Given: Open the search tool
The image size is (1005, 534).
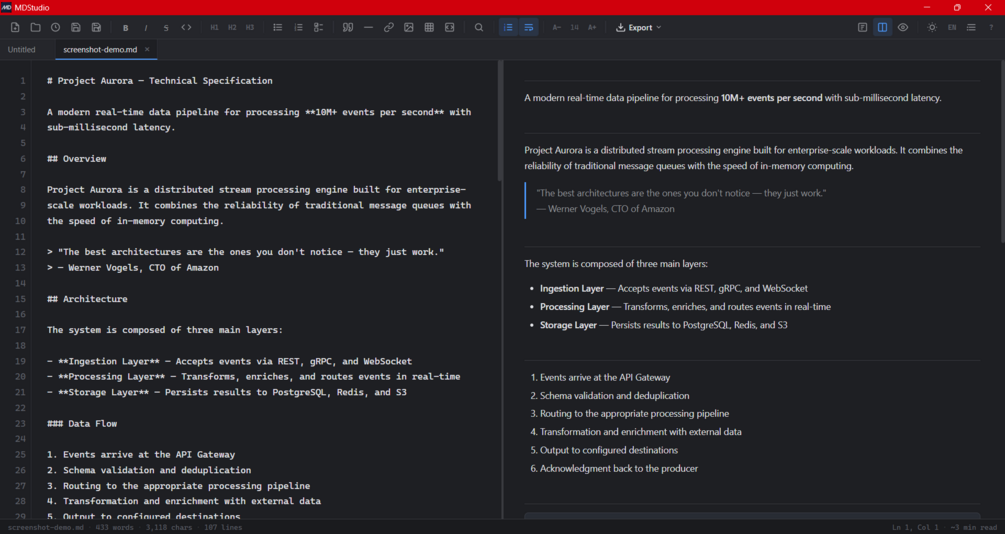Looking at the screenshot, I should pyautogui.click(x=479, y=28).
